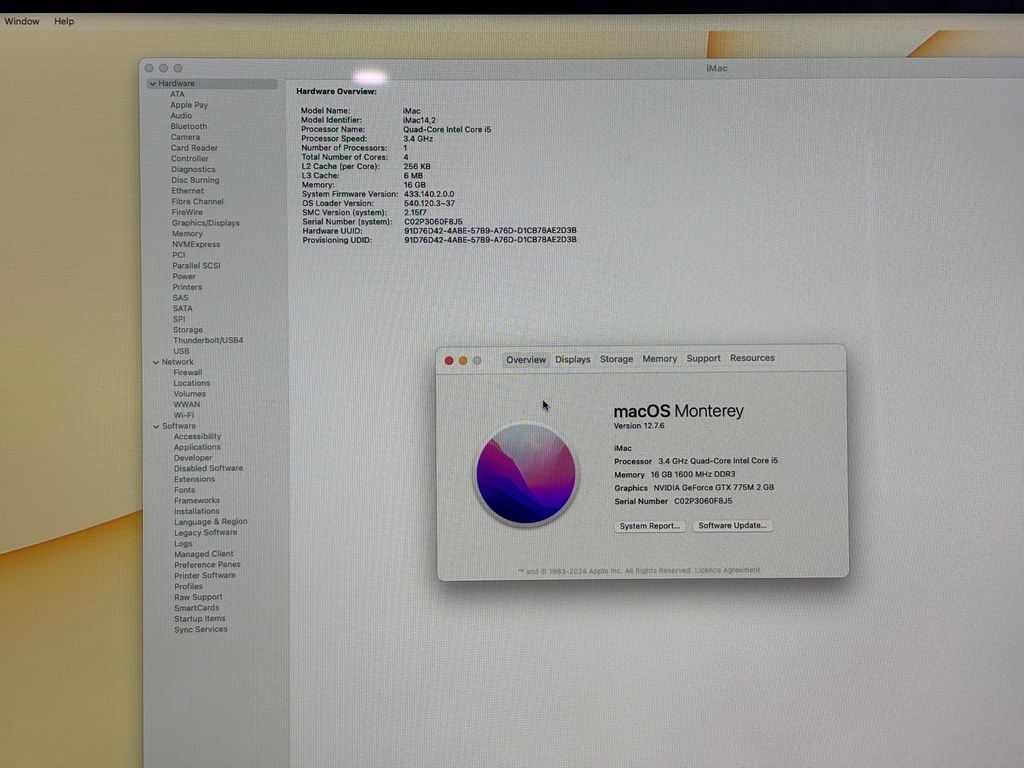Collapse the Software section chevron

coord(156,426)
